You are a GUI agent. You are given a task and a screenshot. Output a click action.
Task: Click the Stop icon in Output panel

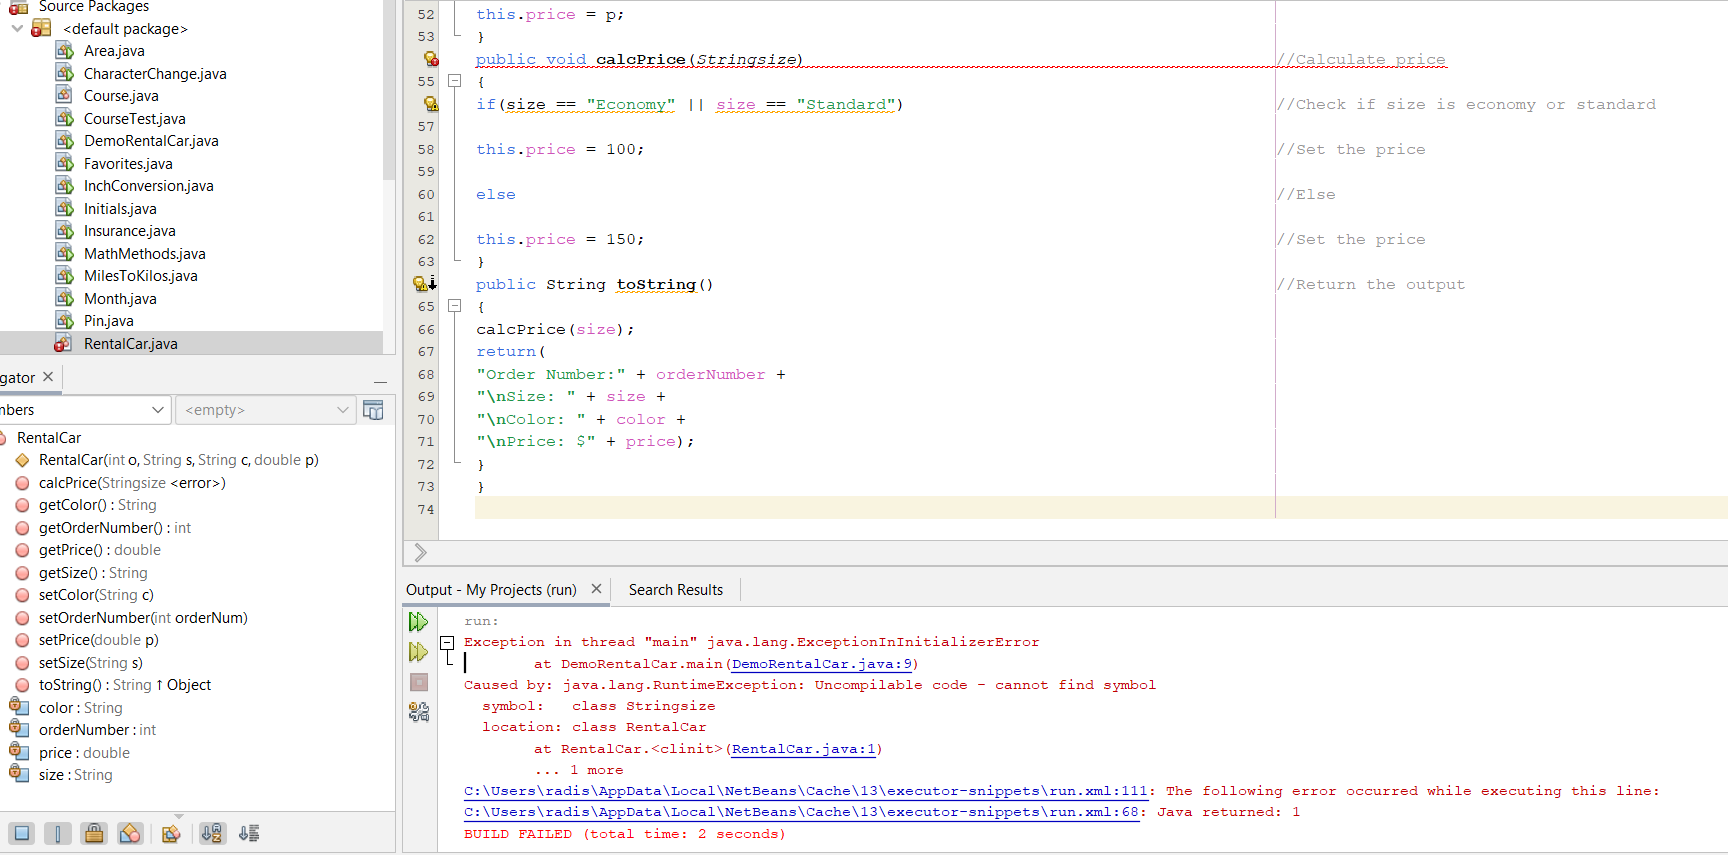tap(419, 682)
